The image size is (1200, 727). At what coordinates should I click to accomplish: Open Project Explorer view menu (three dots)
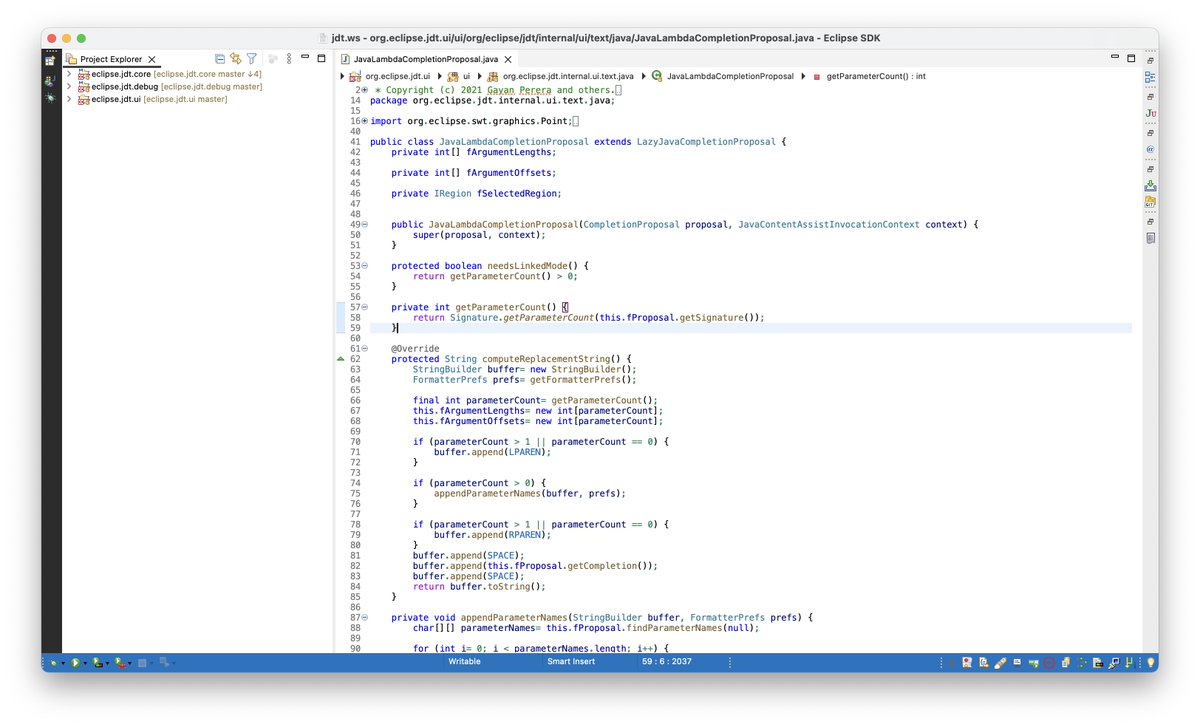pyautogui.click(x=288, y=59)
